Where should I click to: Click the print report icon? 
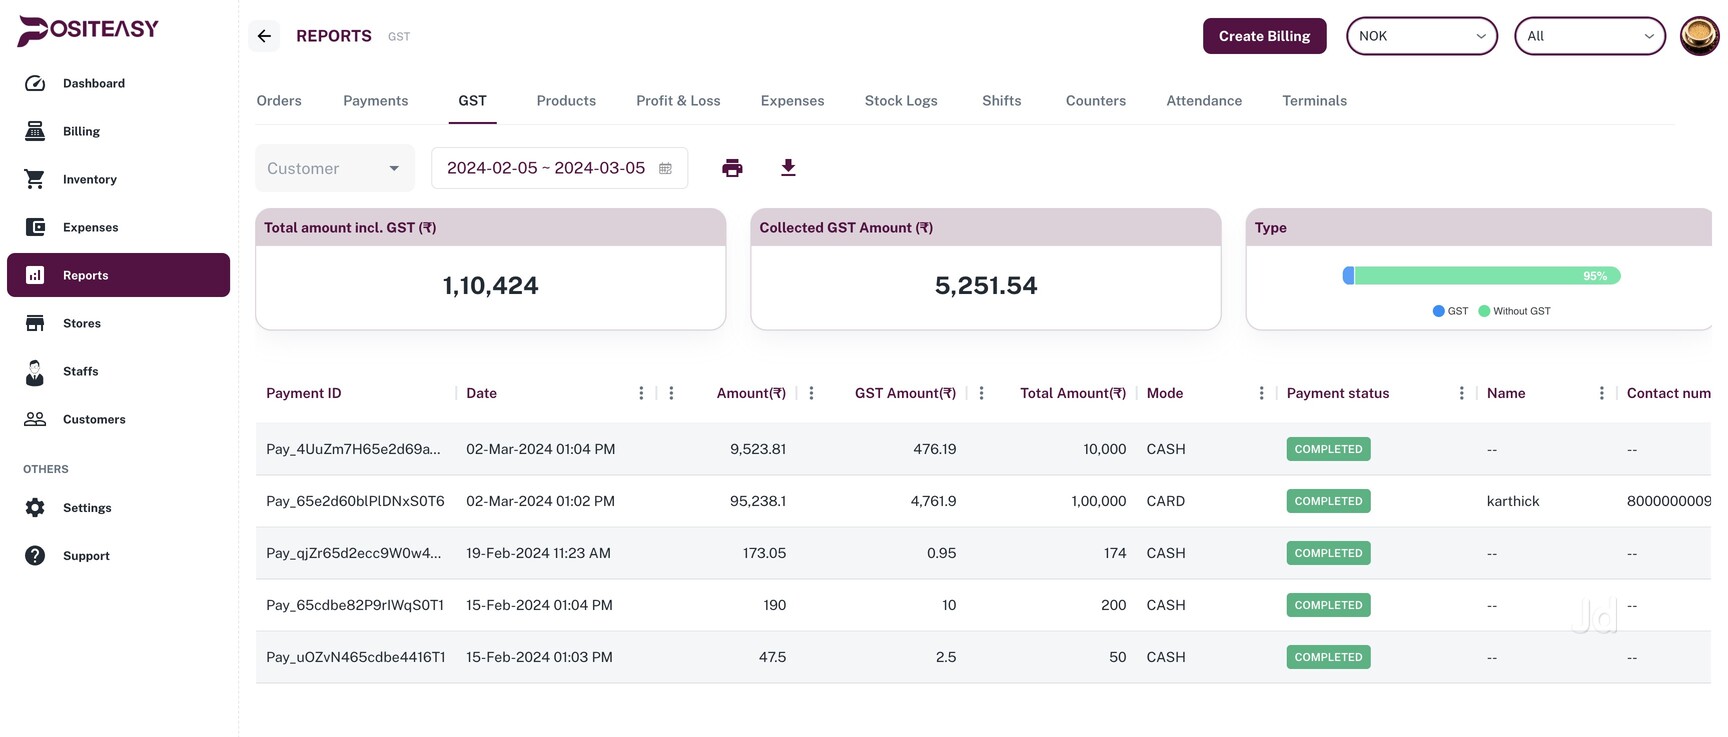(732, 168)
